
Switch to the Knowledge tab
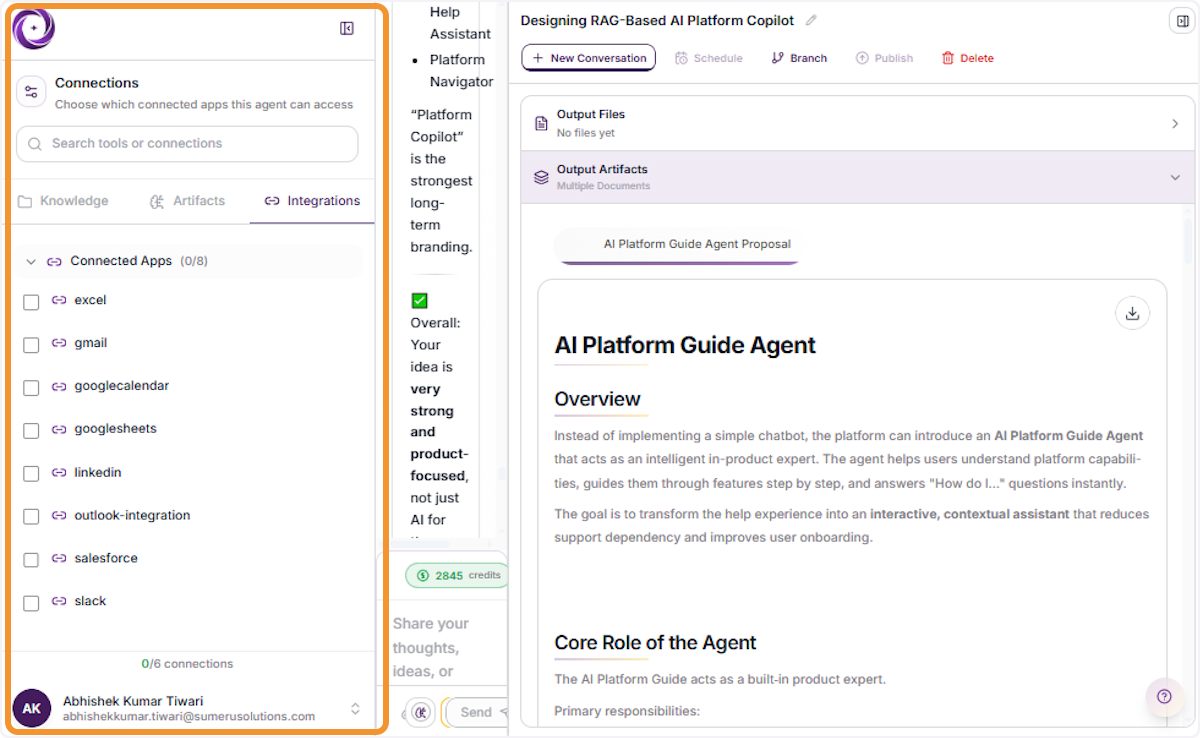63,201
